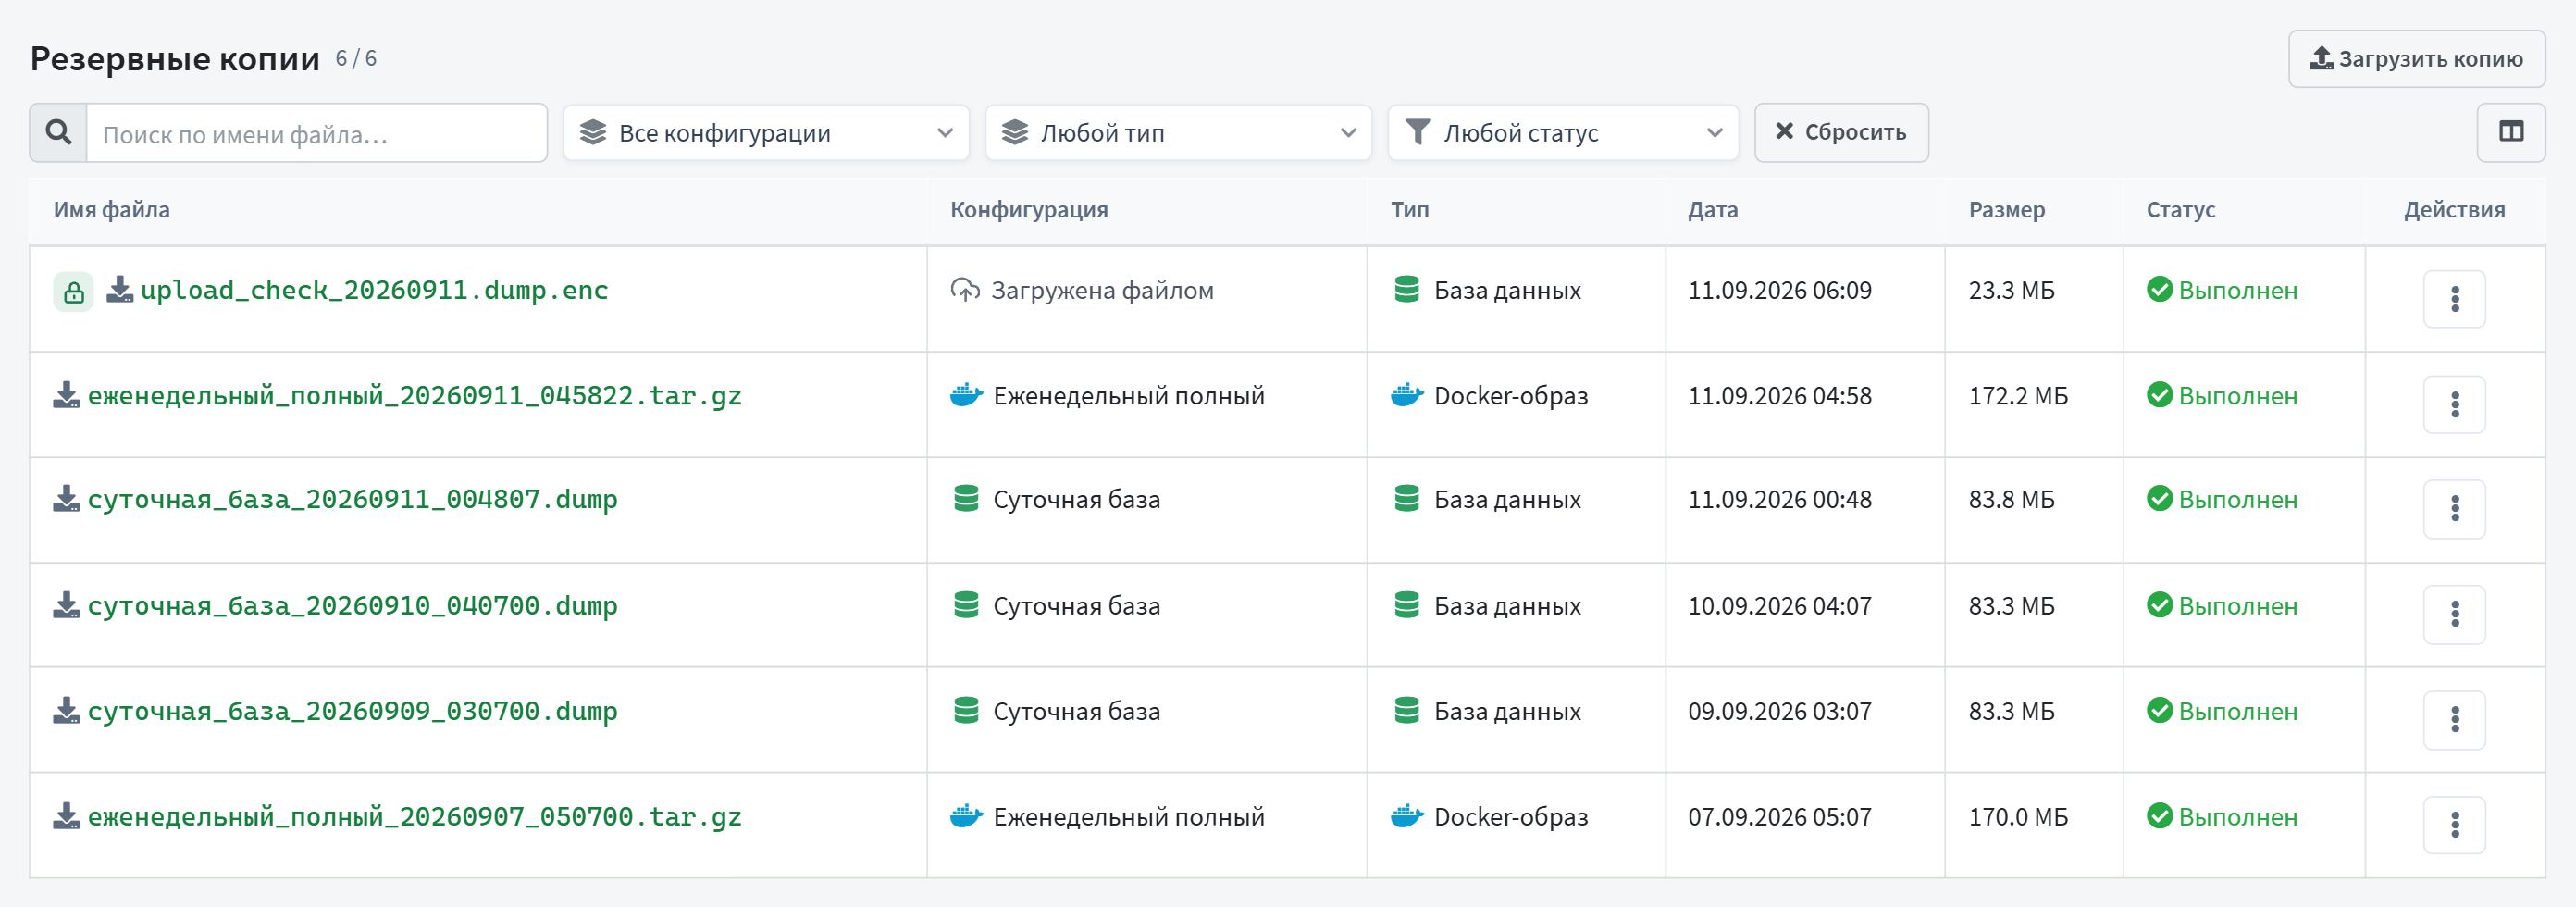Image resolution: width=2576 pixels, height=907 pixels.
Task: Open actions menu for суточная_база_20260909_030700 row
Action: pyautogui.click(x=2454, y=719)
